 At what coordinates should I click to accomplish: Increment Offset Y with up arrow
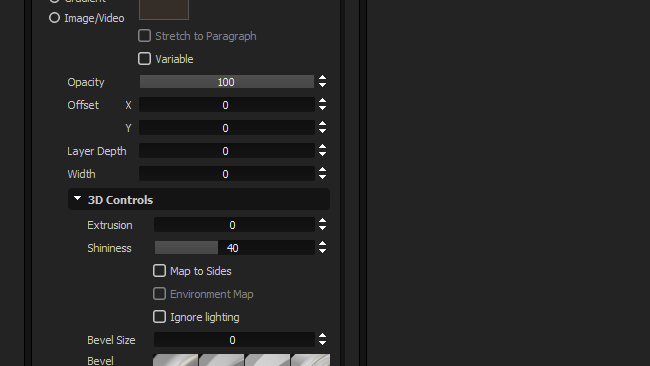tap(323, 124)
